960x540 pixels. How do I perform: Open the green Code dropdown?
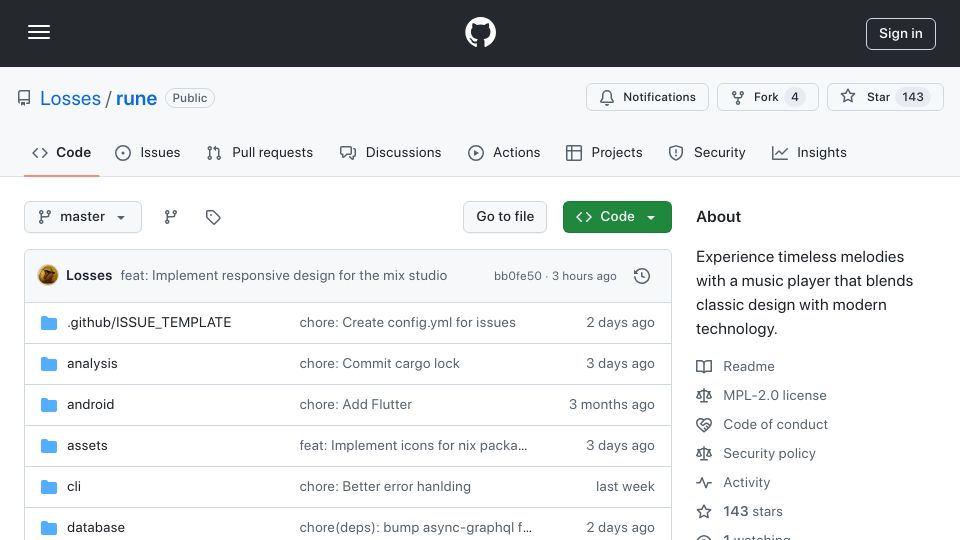(x=617, y=217)
